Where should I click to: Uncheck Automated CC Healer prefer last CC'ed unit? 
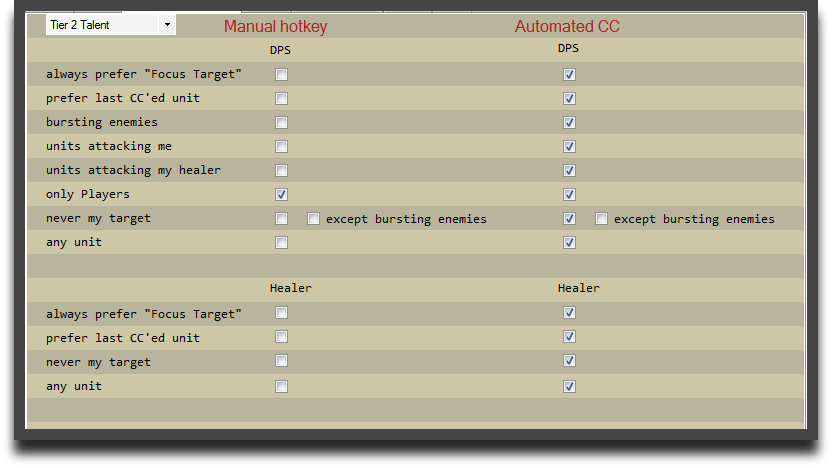point(570,336)
